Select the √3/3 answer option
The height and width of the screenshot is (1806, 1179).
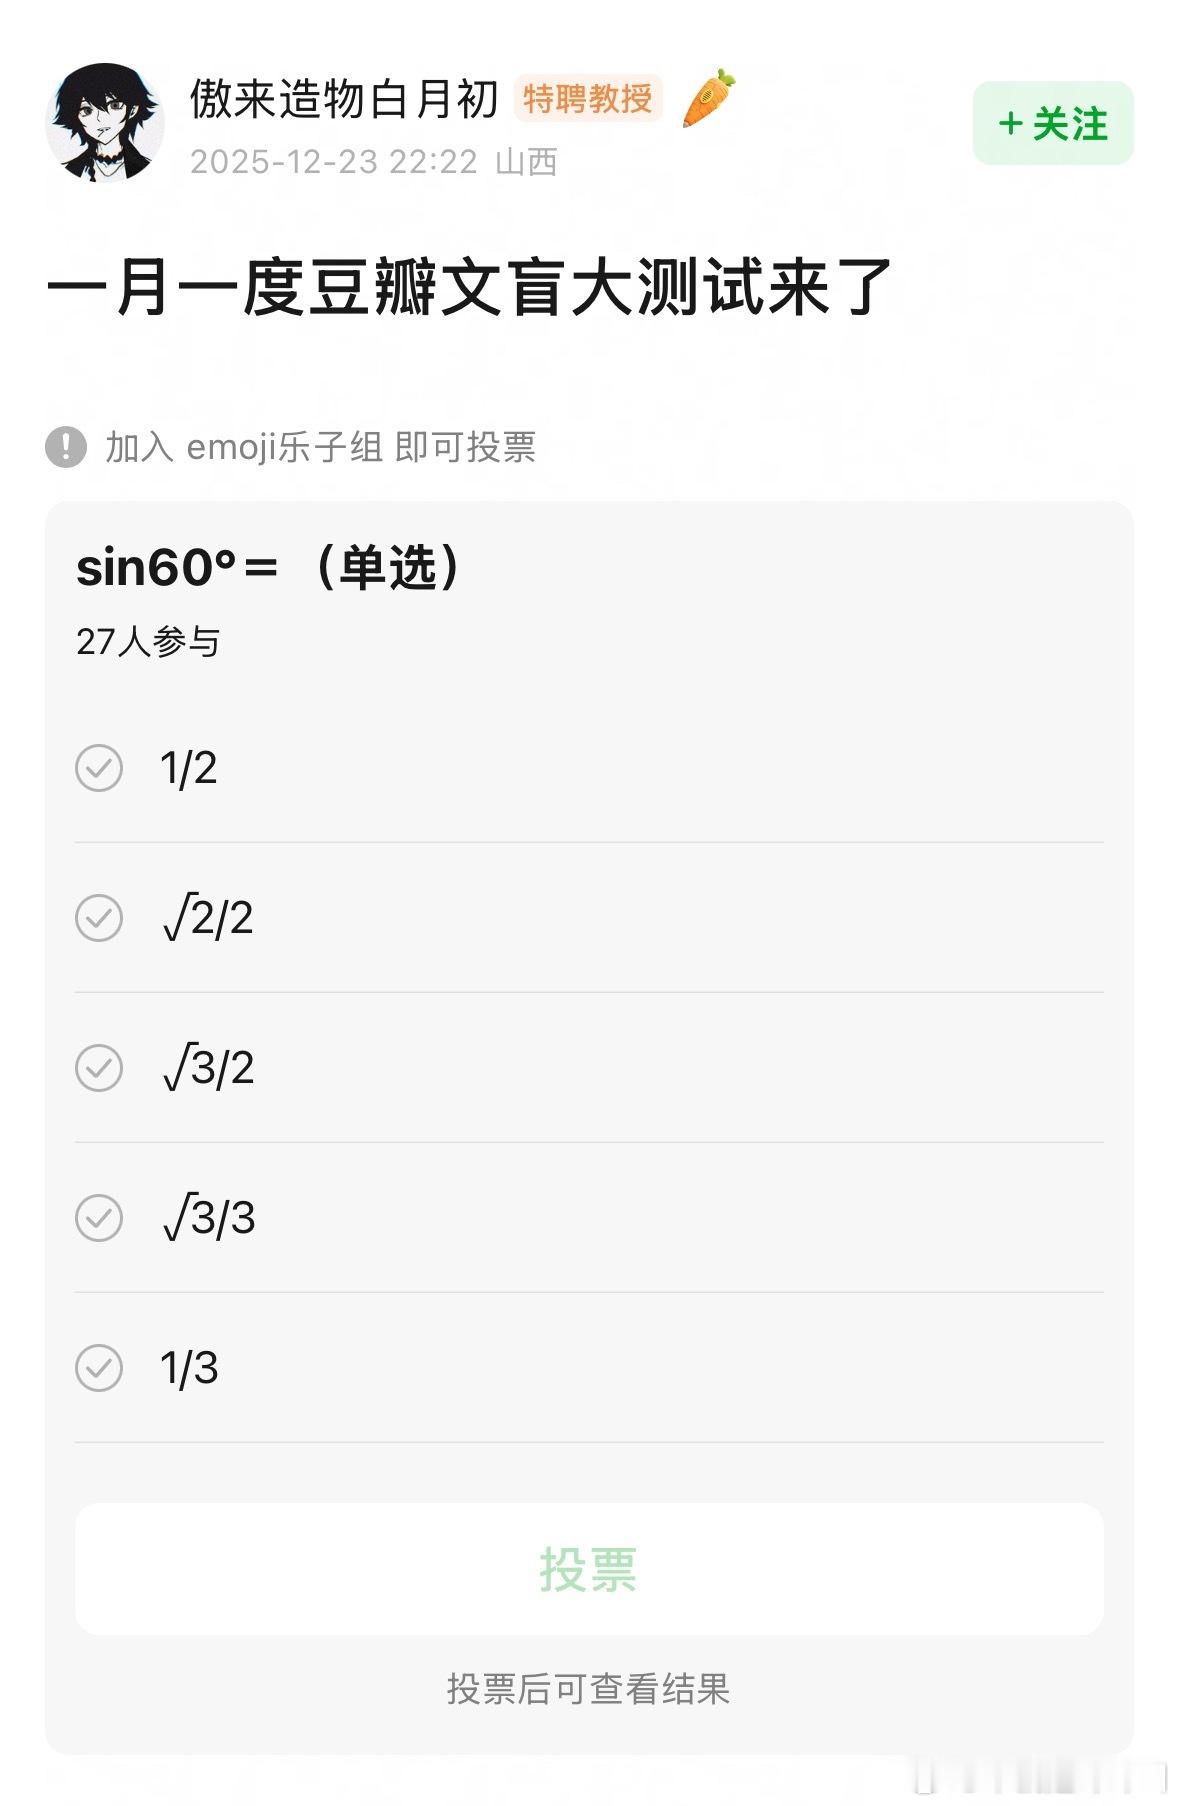(x=589, y=1218)
